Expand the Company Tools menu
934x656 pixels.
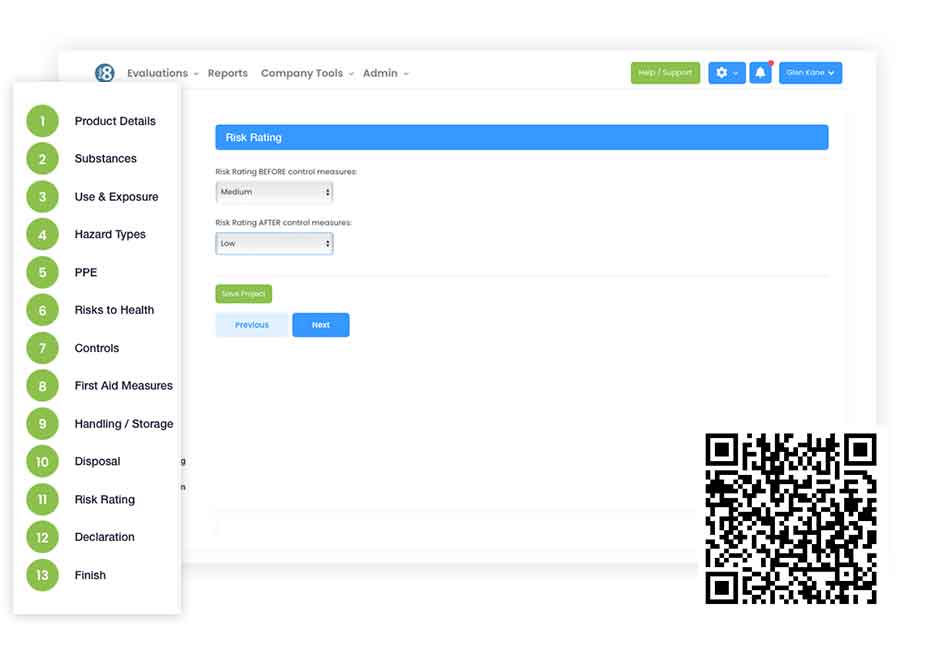[306, 73]
